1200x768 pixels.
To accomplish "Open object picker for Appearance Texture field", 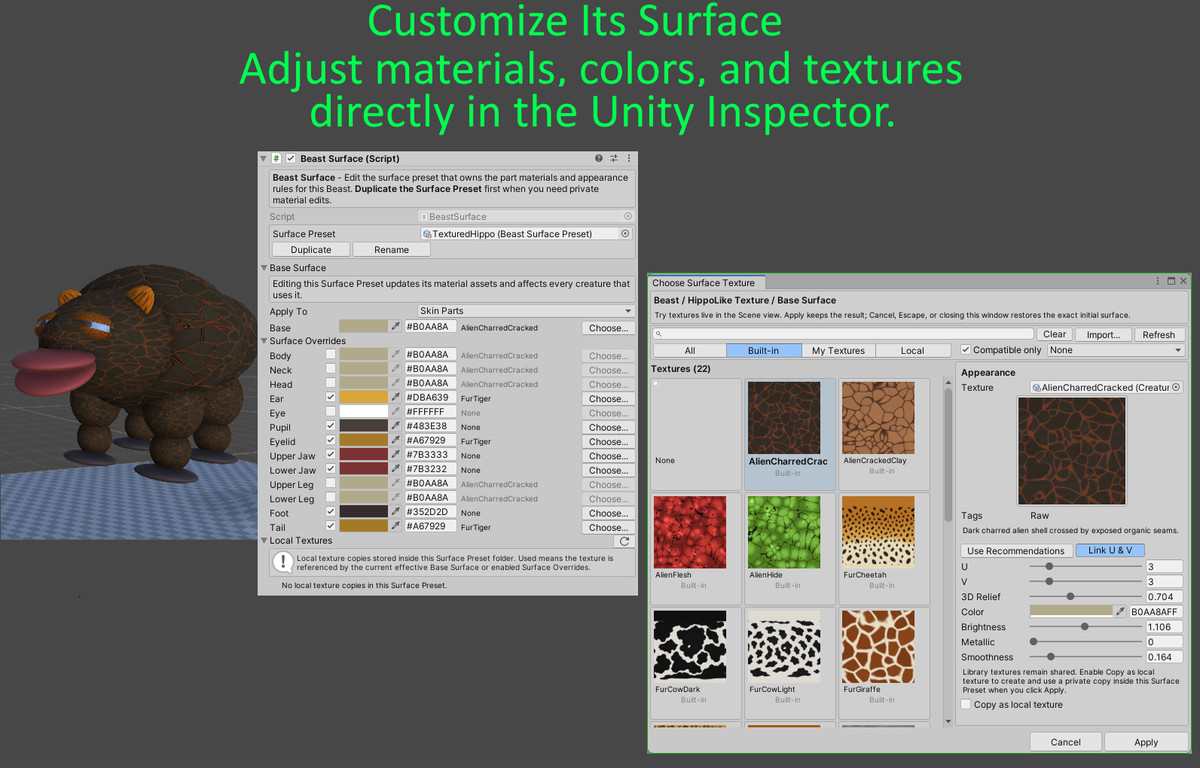I will point(1176,387).
